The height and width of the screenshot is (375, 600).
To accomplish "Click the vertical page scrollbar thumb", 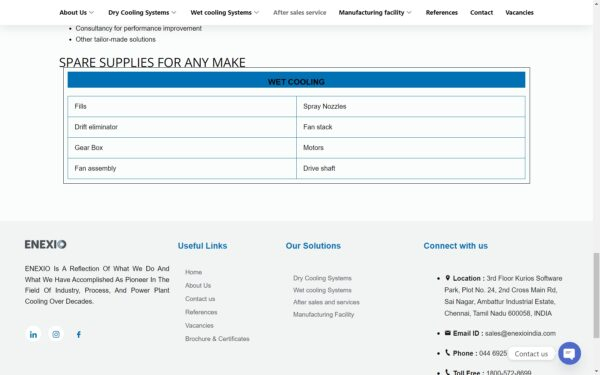I will click(x=596, y=295).
